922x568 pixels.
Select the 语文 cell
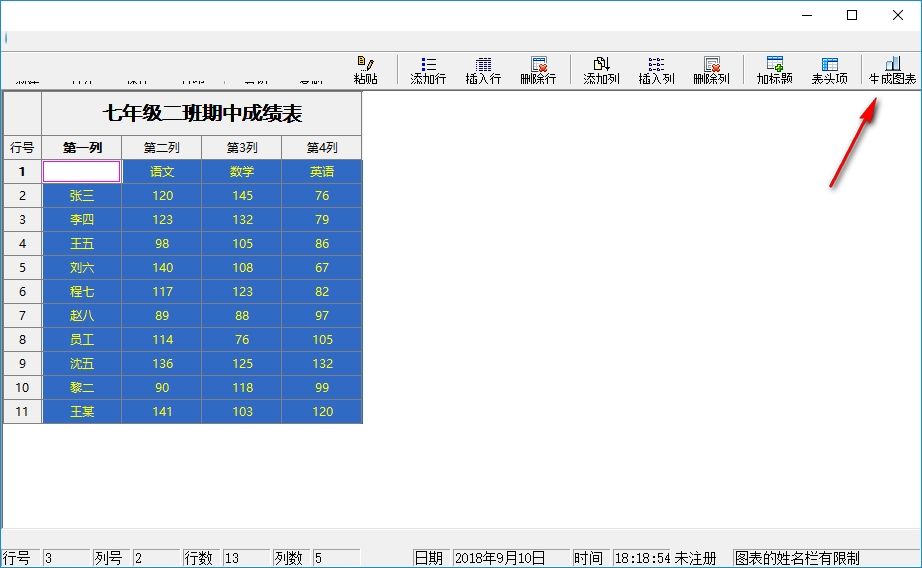tap(162, 172)
